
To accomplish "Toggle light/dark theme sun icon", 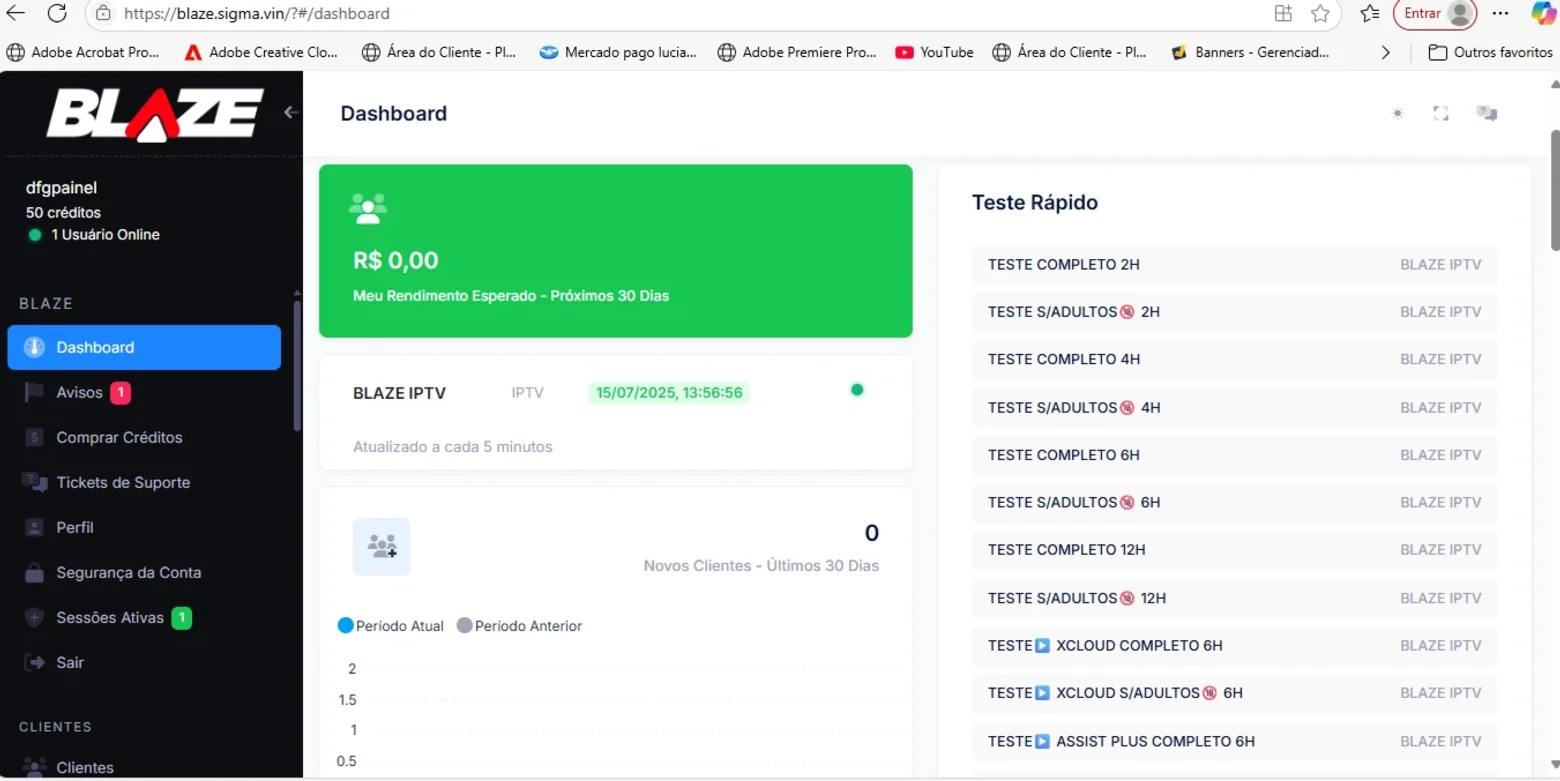I will [1398, 113].
